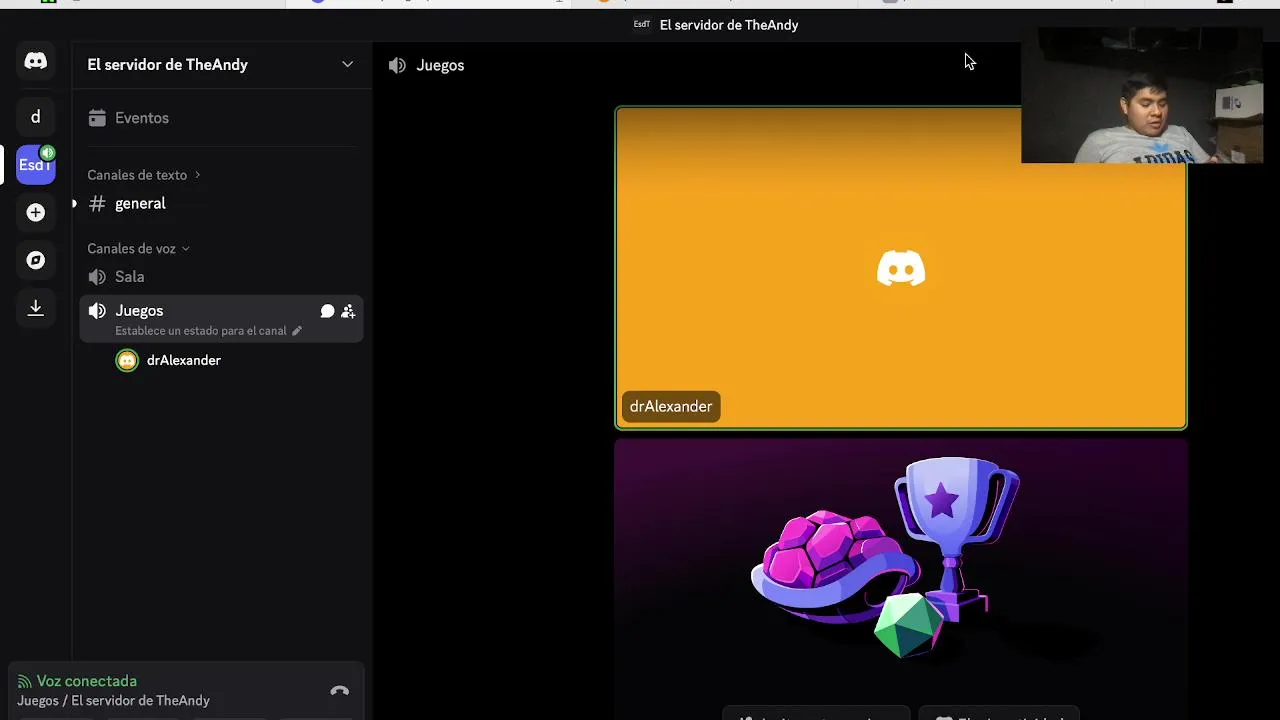Collapse the Canales de texto category
The image size is (1280, 720).
[x=144, y=175]
